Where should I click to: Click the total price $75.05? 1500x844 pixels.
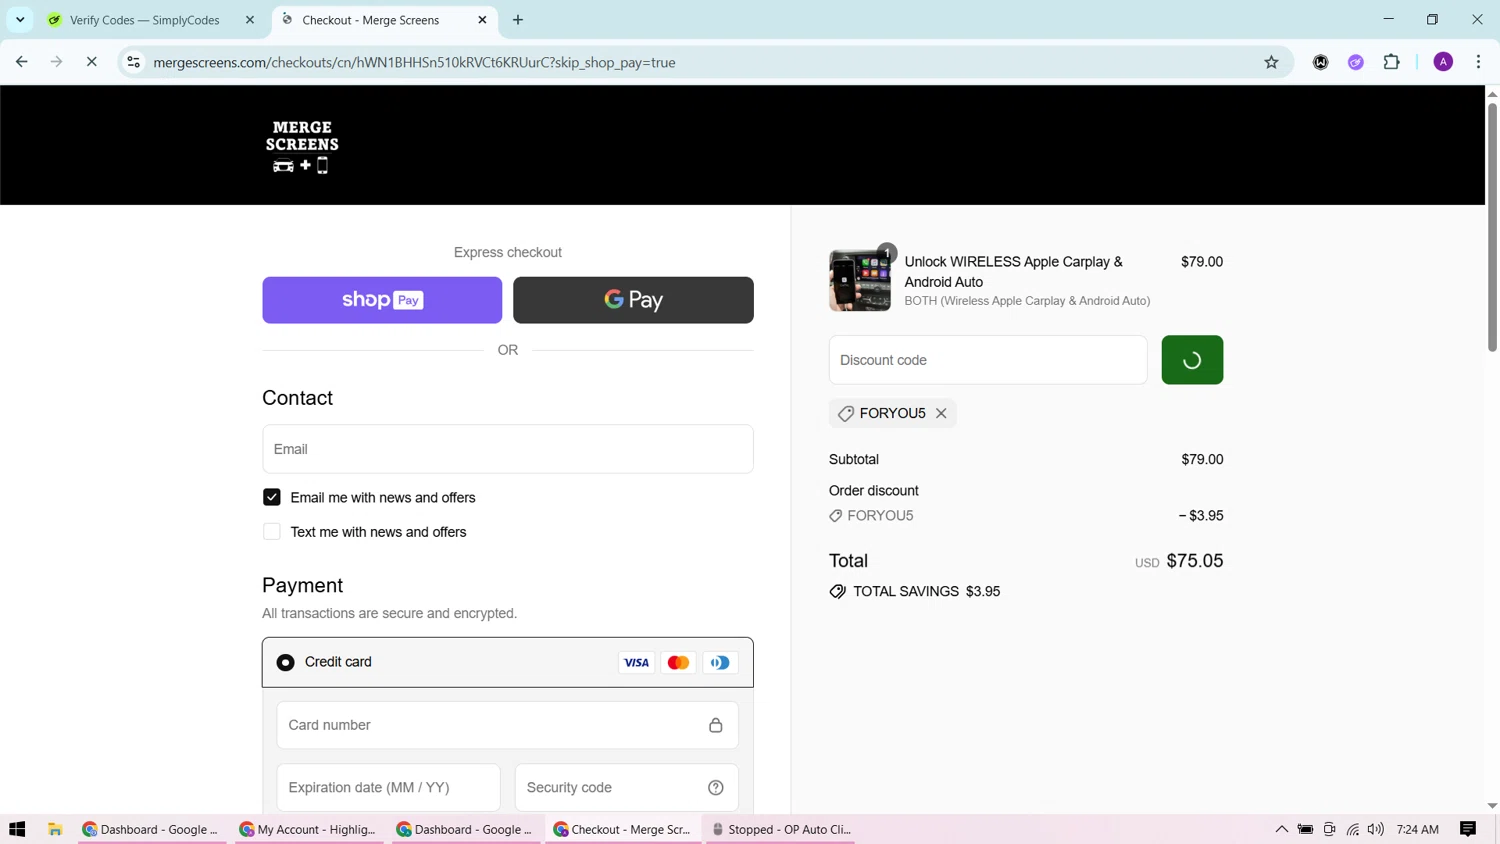pyautogui.click(x=1195, y=561)
